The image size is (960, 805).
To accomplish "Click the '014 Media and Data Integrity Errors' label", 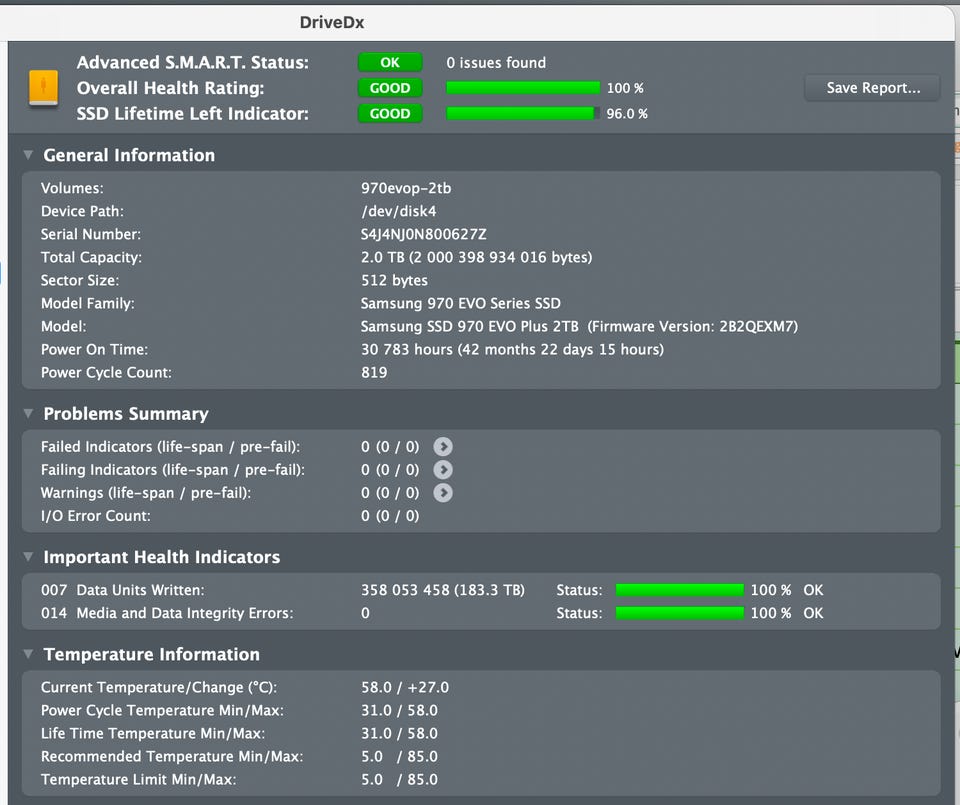I will tap(167, 613).
